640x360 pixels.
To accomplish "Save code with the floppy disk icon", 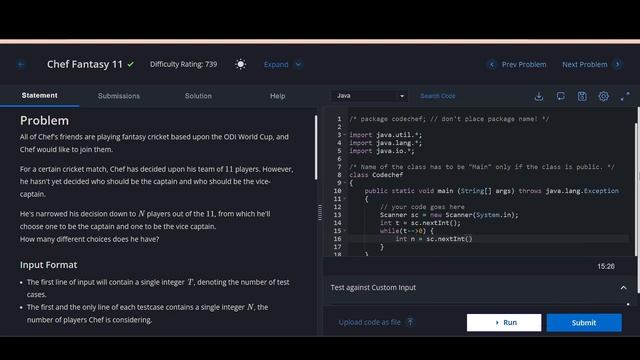I will 582,96.
